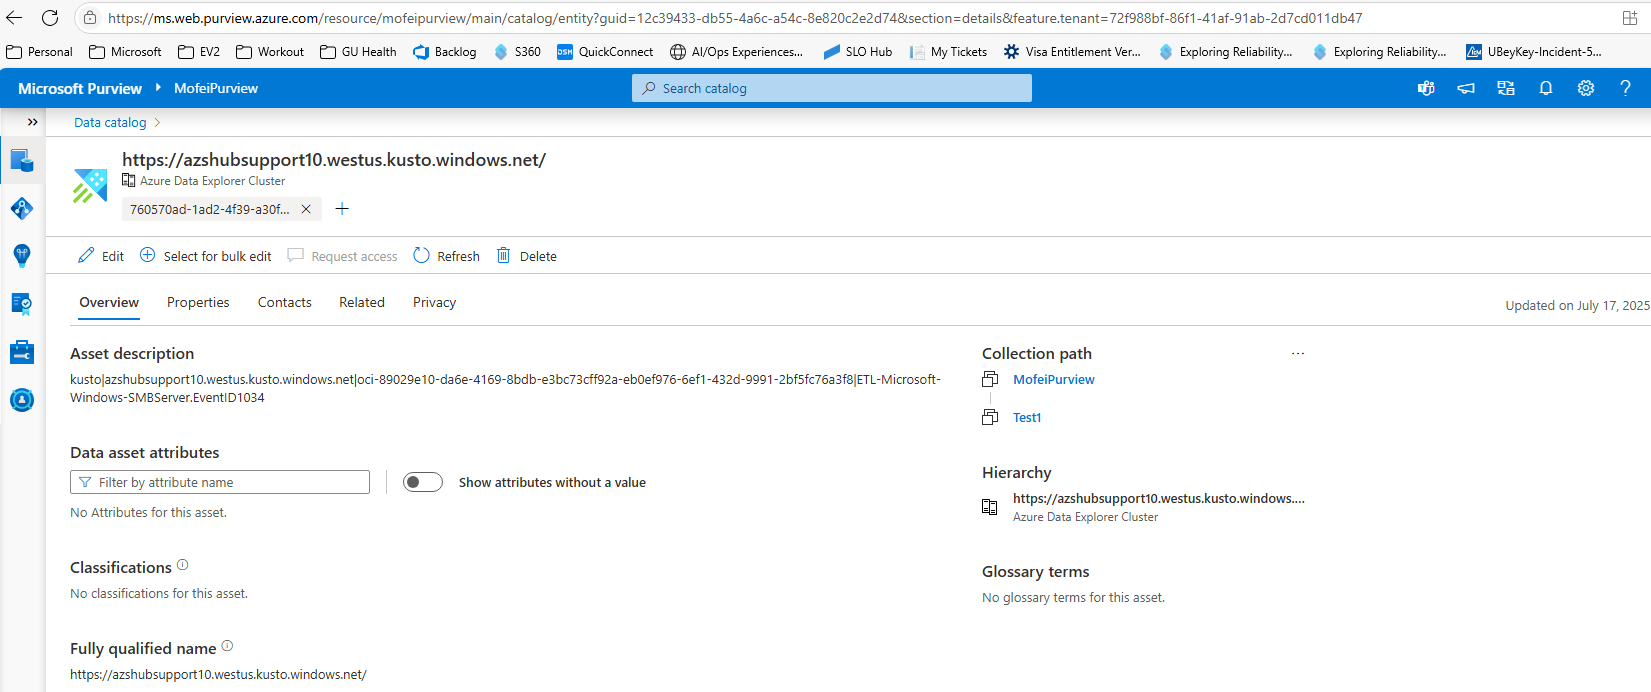Viewport: 1651px width, 692px height.
Task: Open the circular user icon in sidebar
Action: [22, 400]
